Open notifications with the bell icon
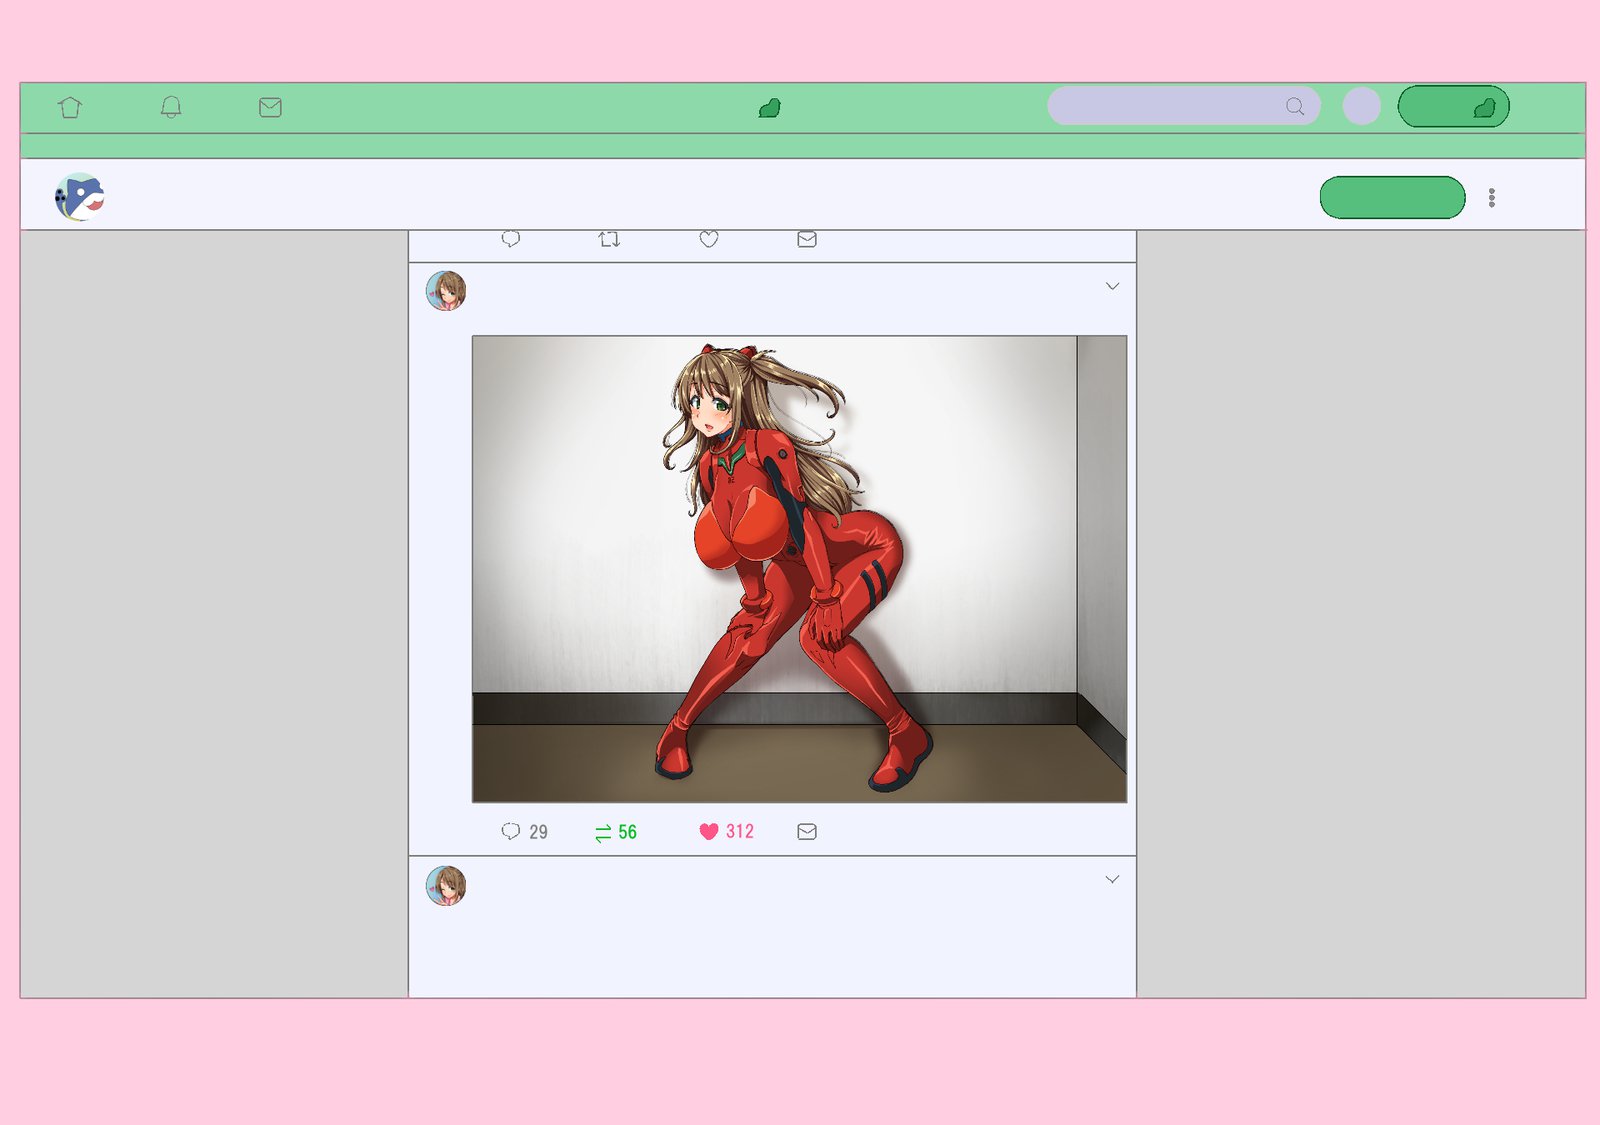The width and height of the screenshot is (1600, 1125). click(x=171, y=107)
